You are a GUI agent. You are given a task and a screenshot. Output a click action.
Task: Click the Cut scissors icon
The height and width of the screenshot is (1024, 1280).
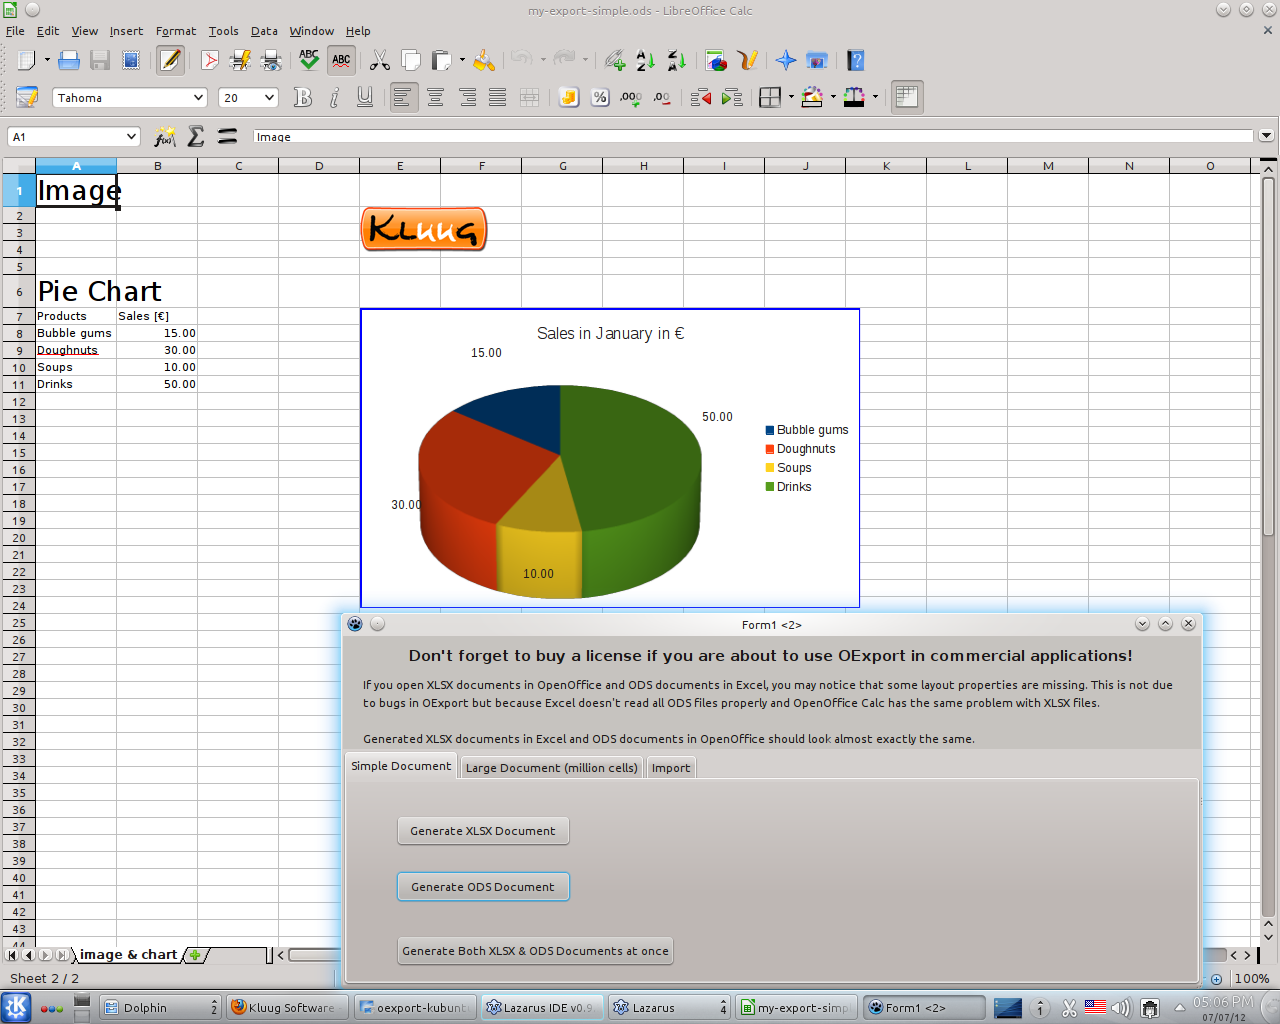[x=379, y=61]
